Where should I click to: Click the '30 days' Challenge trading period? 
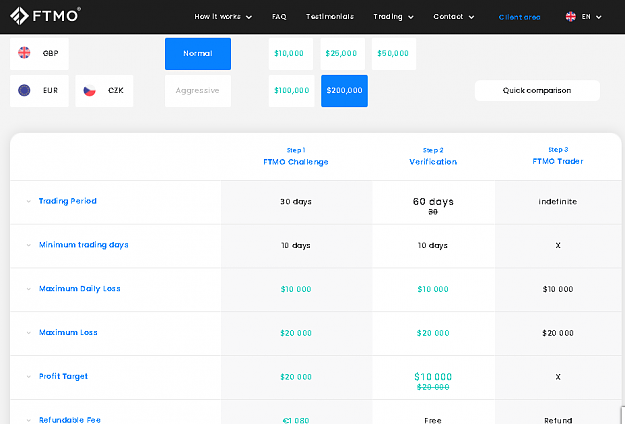pos(296,202)
